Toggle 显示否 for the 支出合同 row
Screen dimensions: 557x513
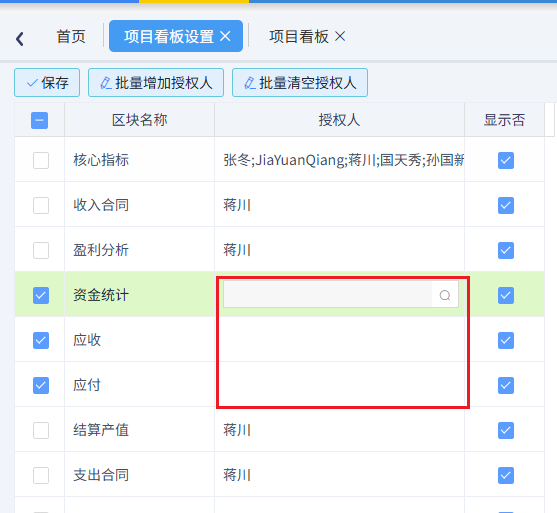coord(506,475)
